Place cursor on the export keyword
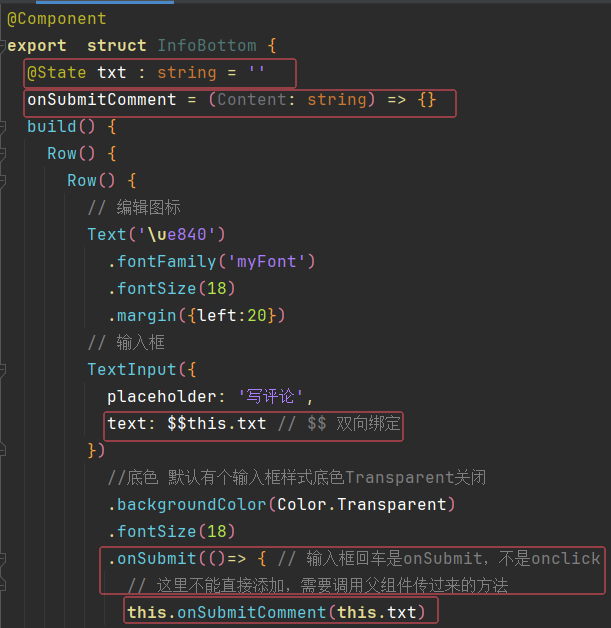The width and height of the screenshot is (611, 628). [x=37, y=46]
